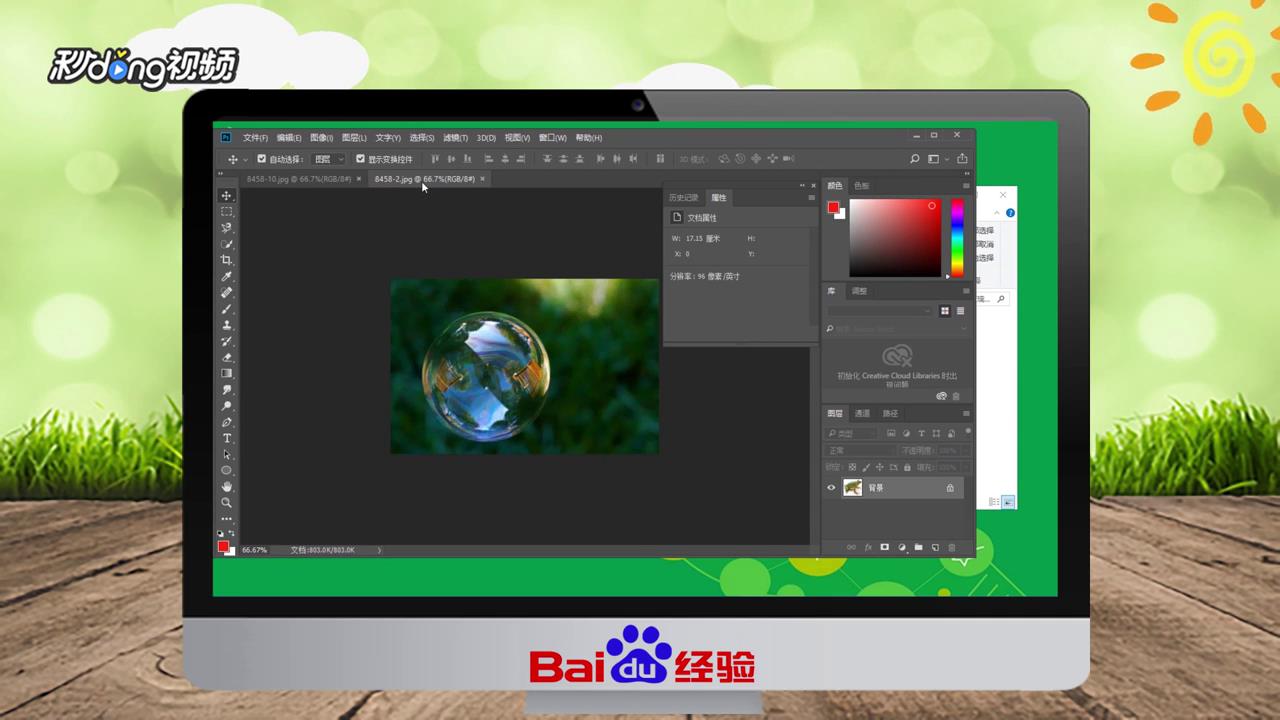Open the 窗口(W) menu
The height and width of the screenshot is (720, 1280).
click(553, 138)
